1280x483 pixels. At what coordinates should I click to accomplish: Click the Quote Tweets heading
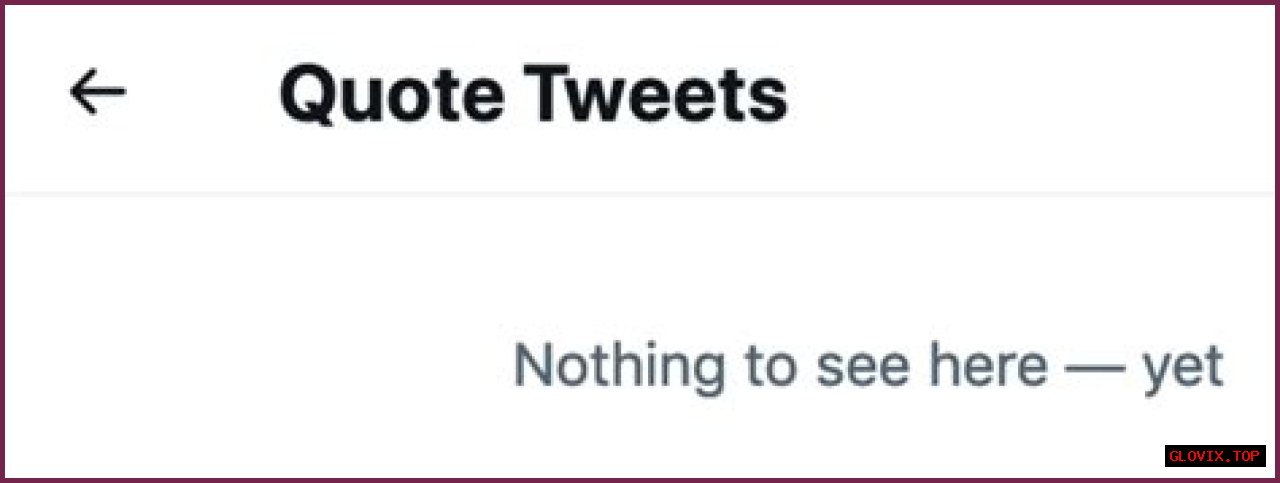533,96
